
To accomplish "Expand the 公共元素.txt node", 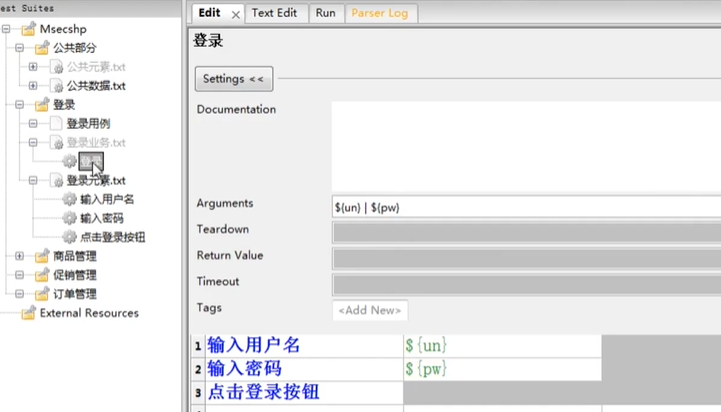I will coord(33,67).
